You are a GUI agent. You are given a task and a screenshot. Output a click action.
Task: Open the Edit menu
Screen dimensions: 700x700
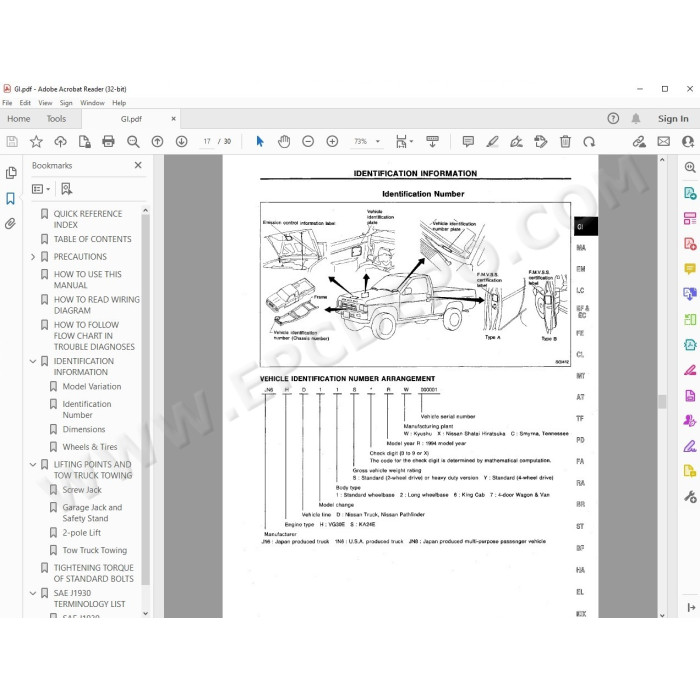click(25, 103)
